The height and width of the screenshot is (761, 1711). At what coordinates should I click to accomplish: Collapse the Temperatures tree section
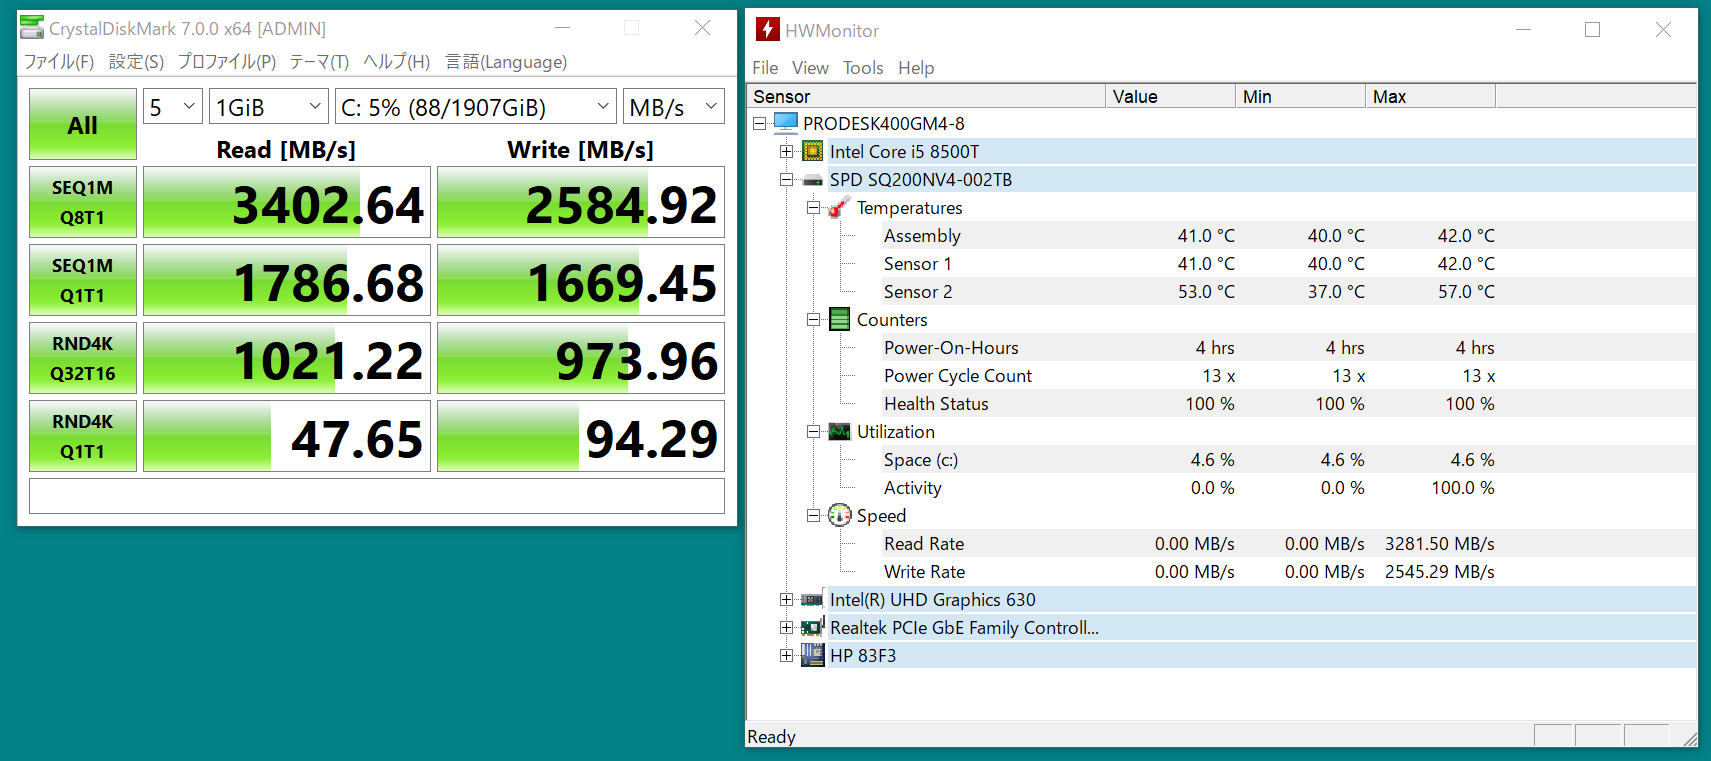pyautogui.click(x=814, y=208)
